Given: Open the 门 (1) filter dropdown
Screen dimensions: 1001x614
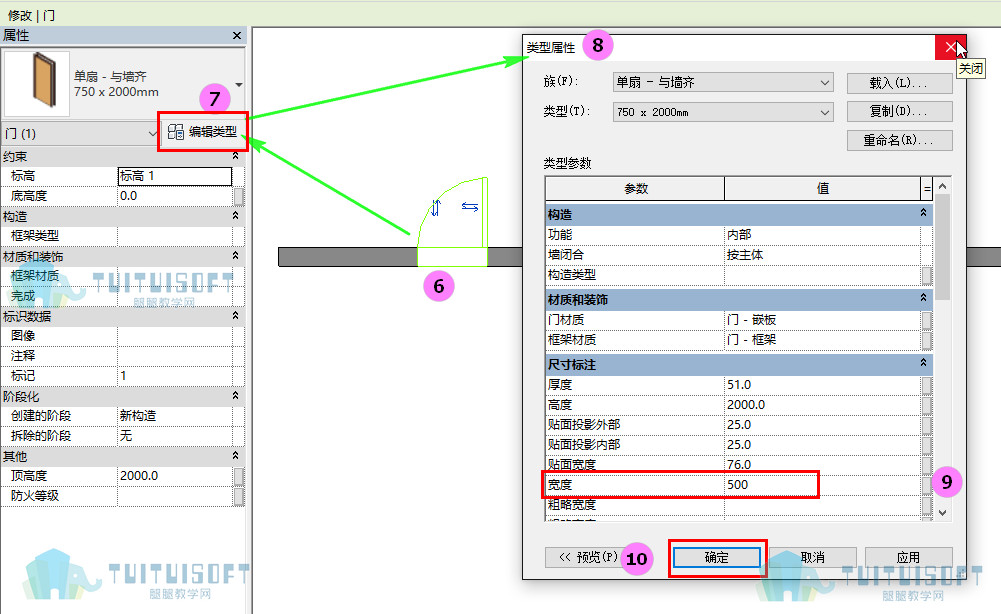Looking at the screenshot, I should [x=152, y=133].
